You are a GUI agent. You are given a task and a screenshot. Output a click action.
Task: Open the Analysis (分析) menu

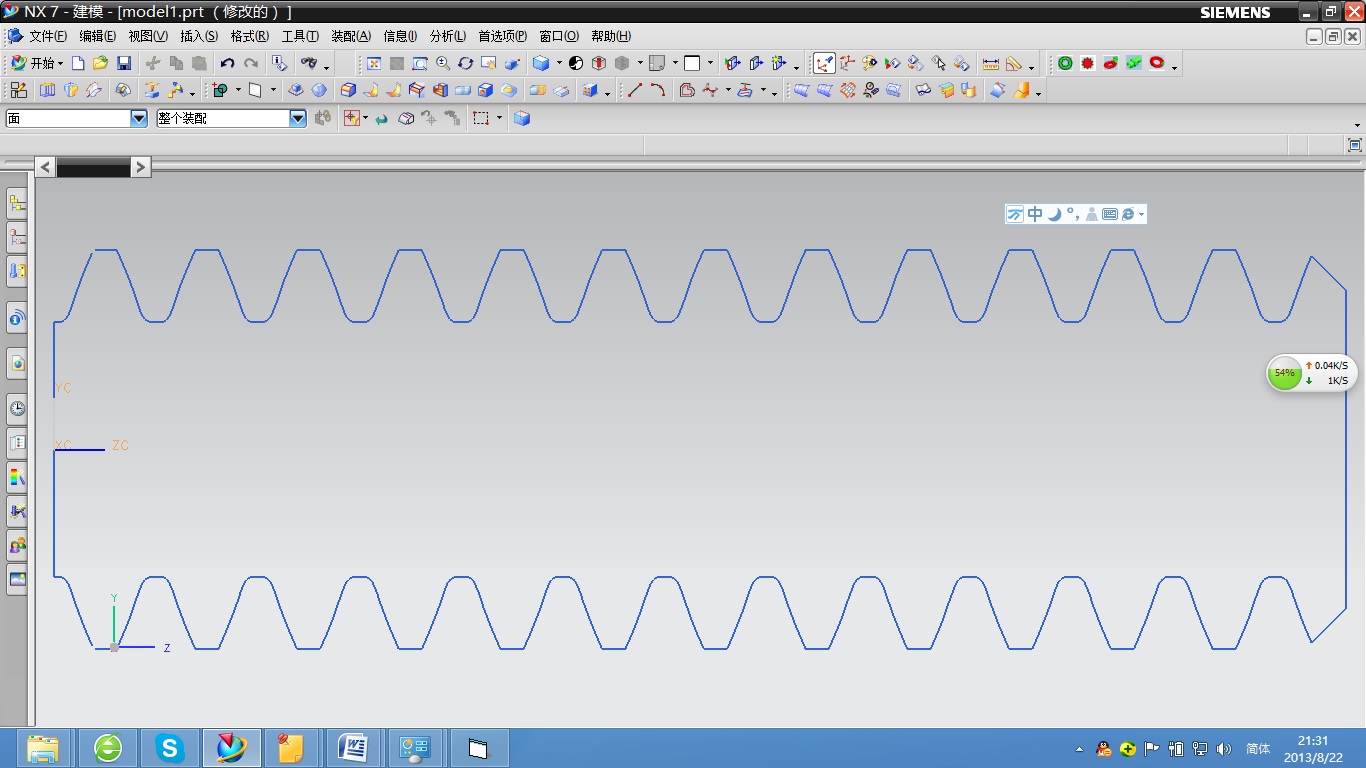click(x=448, y=36)
